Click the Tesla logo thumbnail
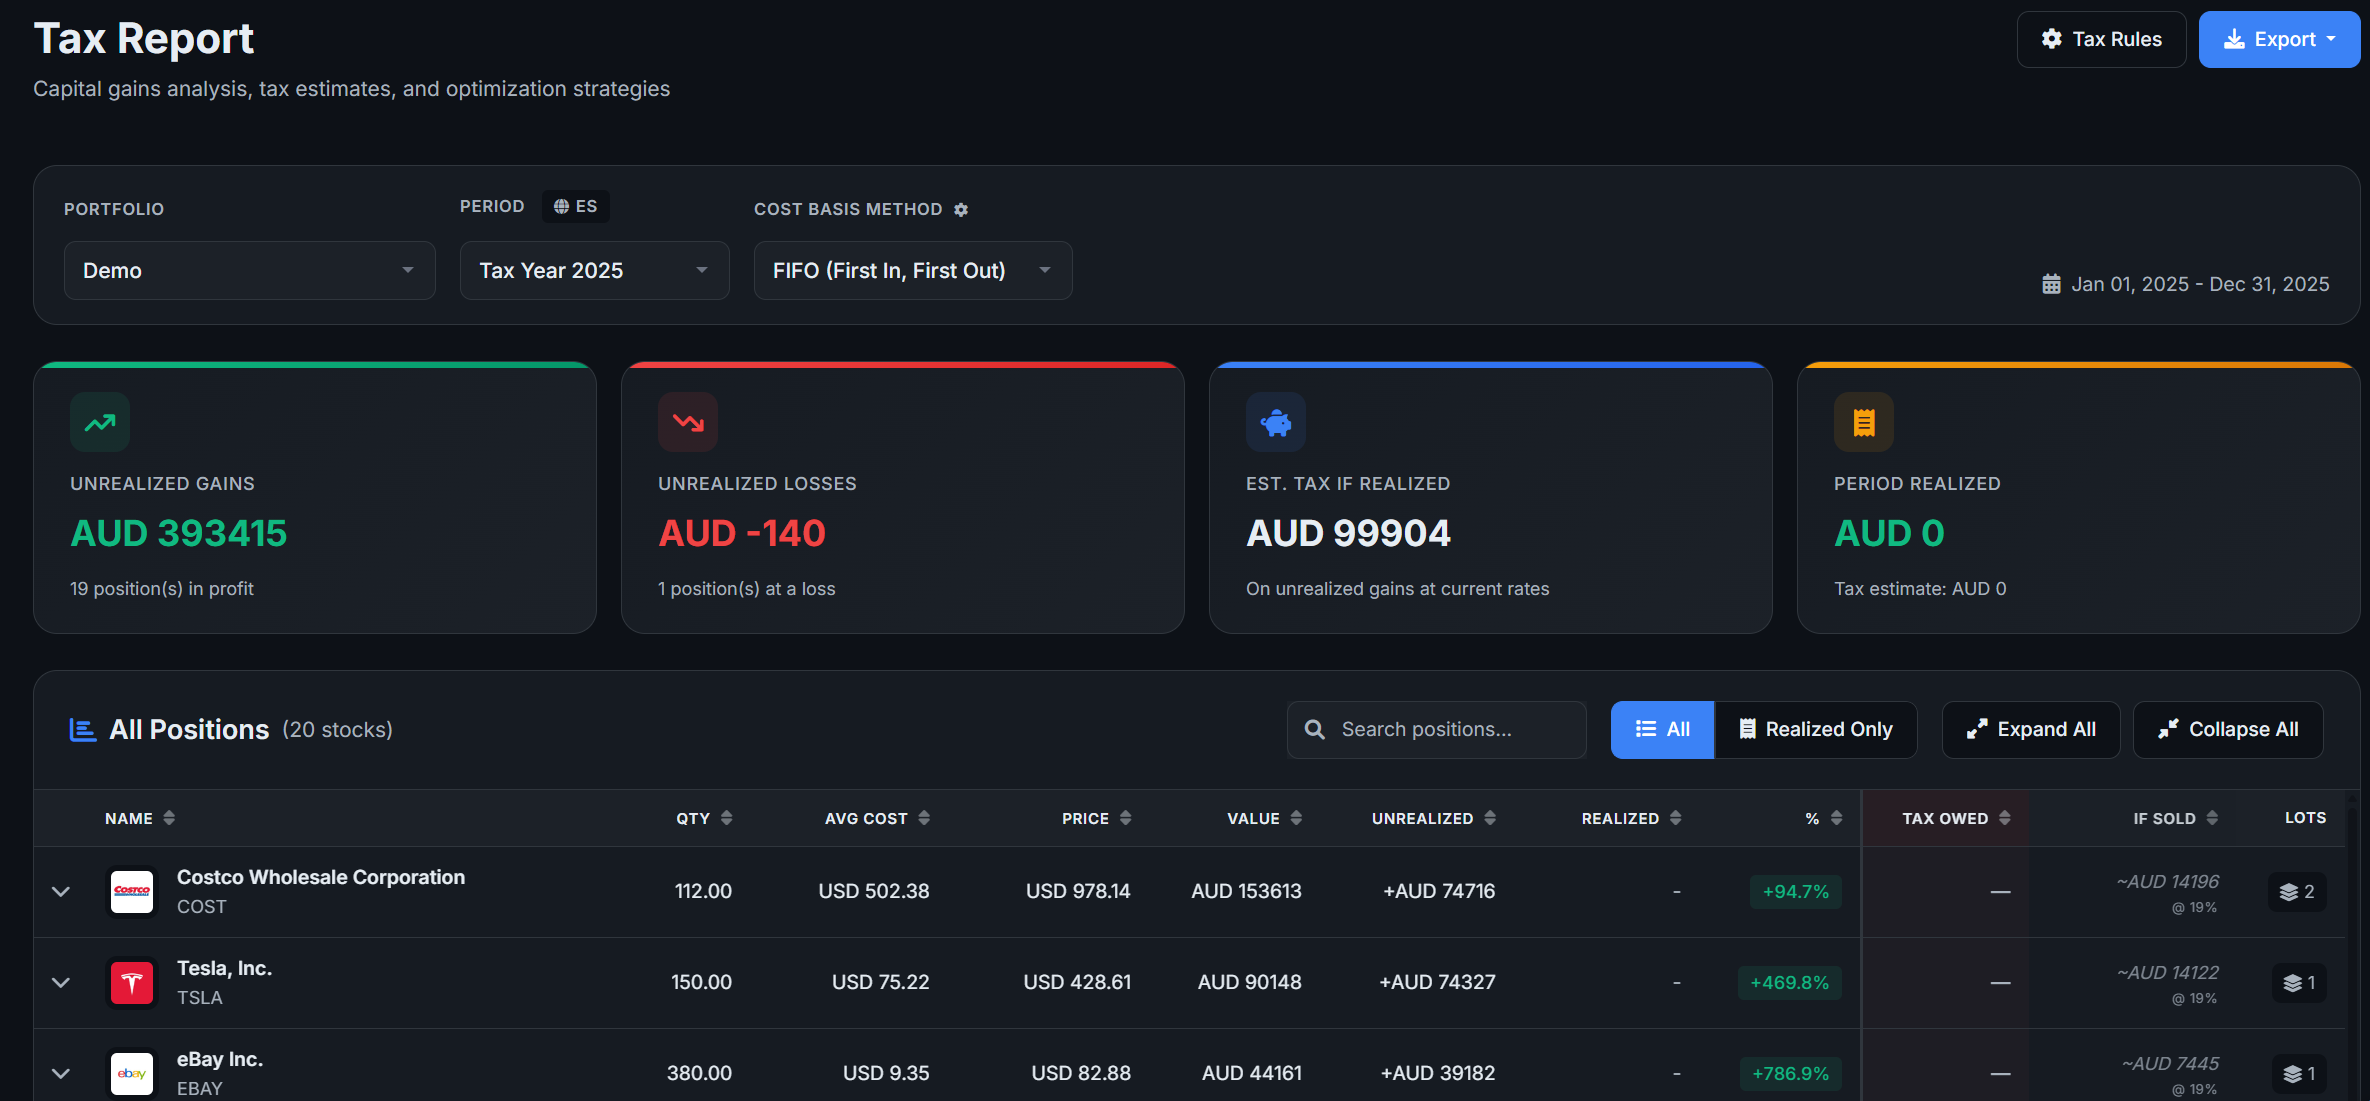Viewport: 2370px width, 1101px height. [x=132, y=983]
